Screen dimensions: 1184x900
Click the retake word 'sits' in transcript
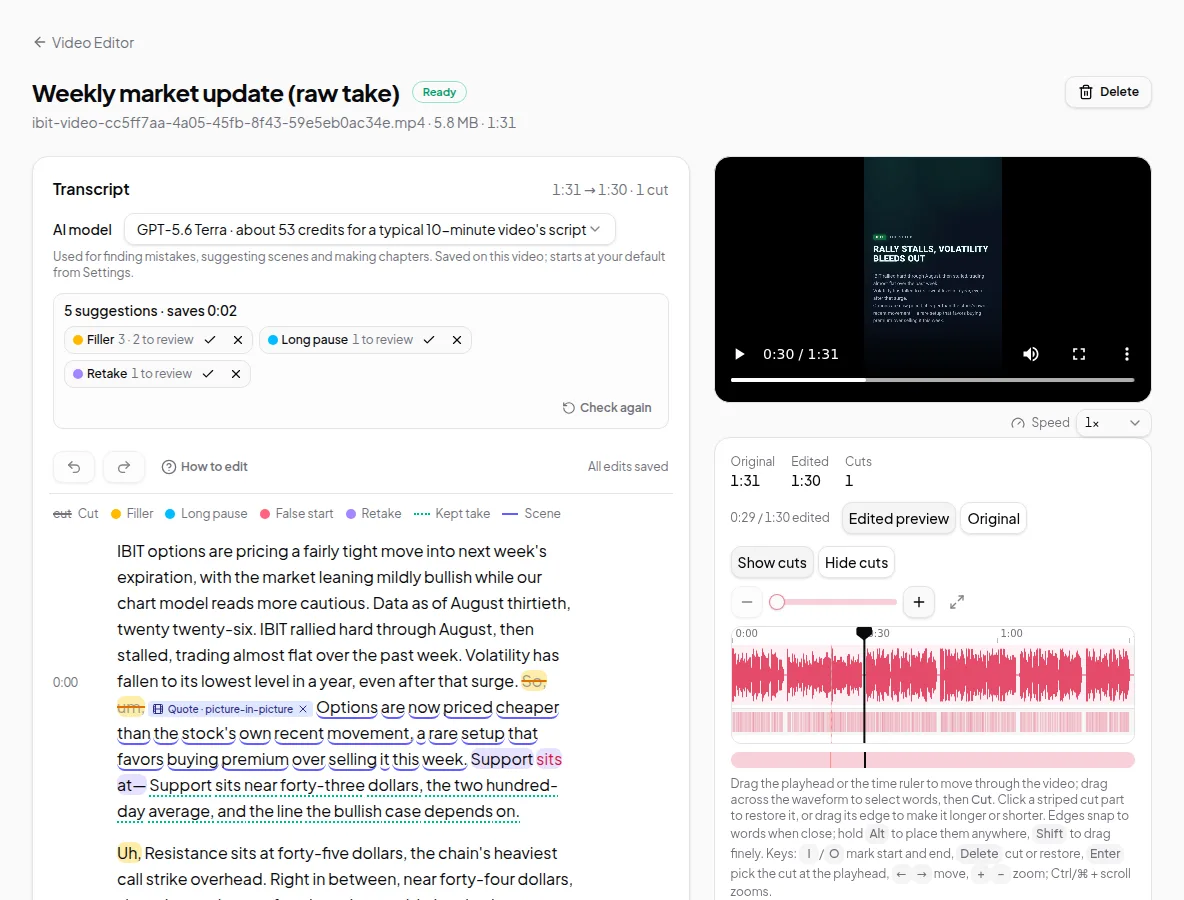(x=549, y=759)
